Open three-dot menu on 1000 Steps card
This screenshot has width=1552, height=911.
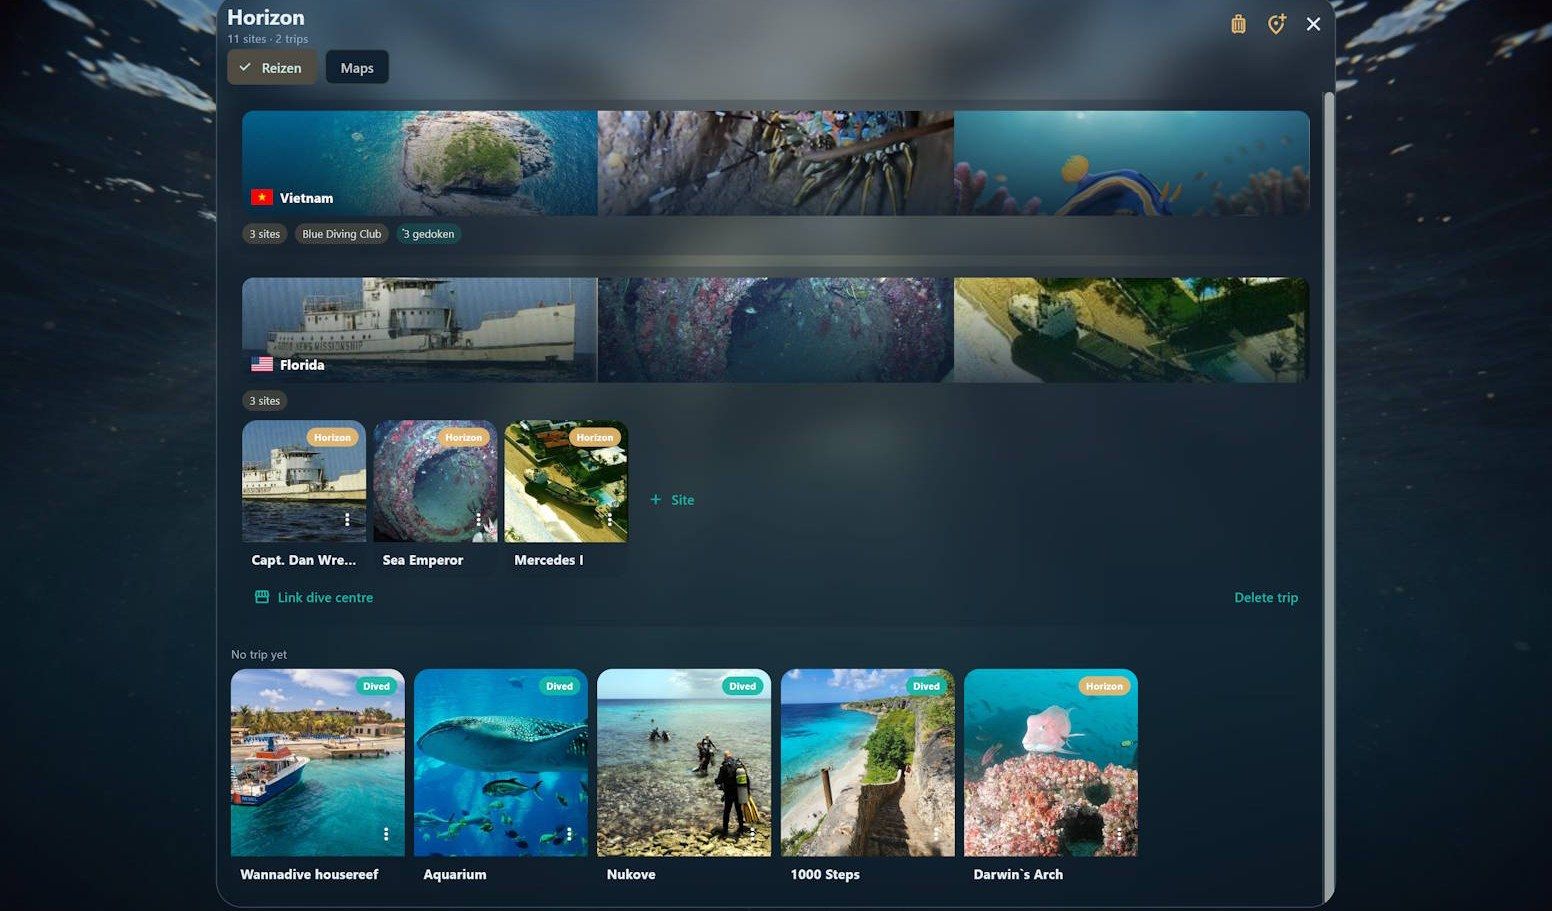(x=936, y=834)
